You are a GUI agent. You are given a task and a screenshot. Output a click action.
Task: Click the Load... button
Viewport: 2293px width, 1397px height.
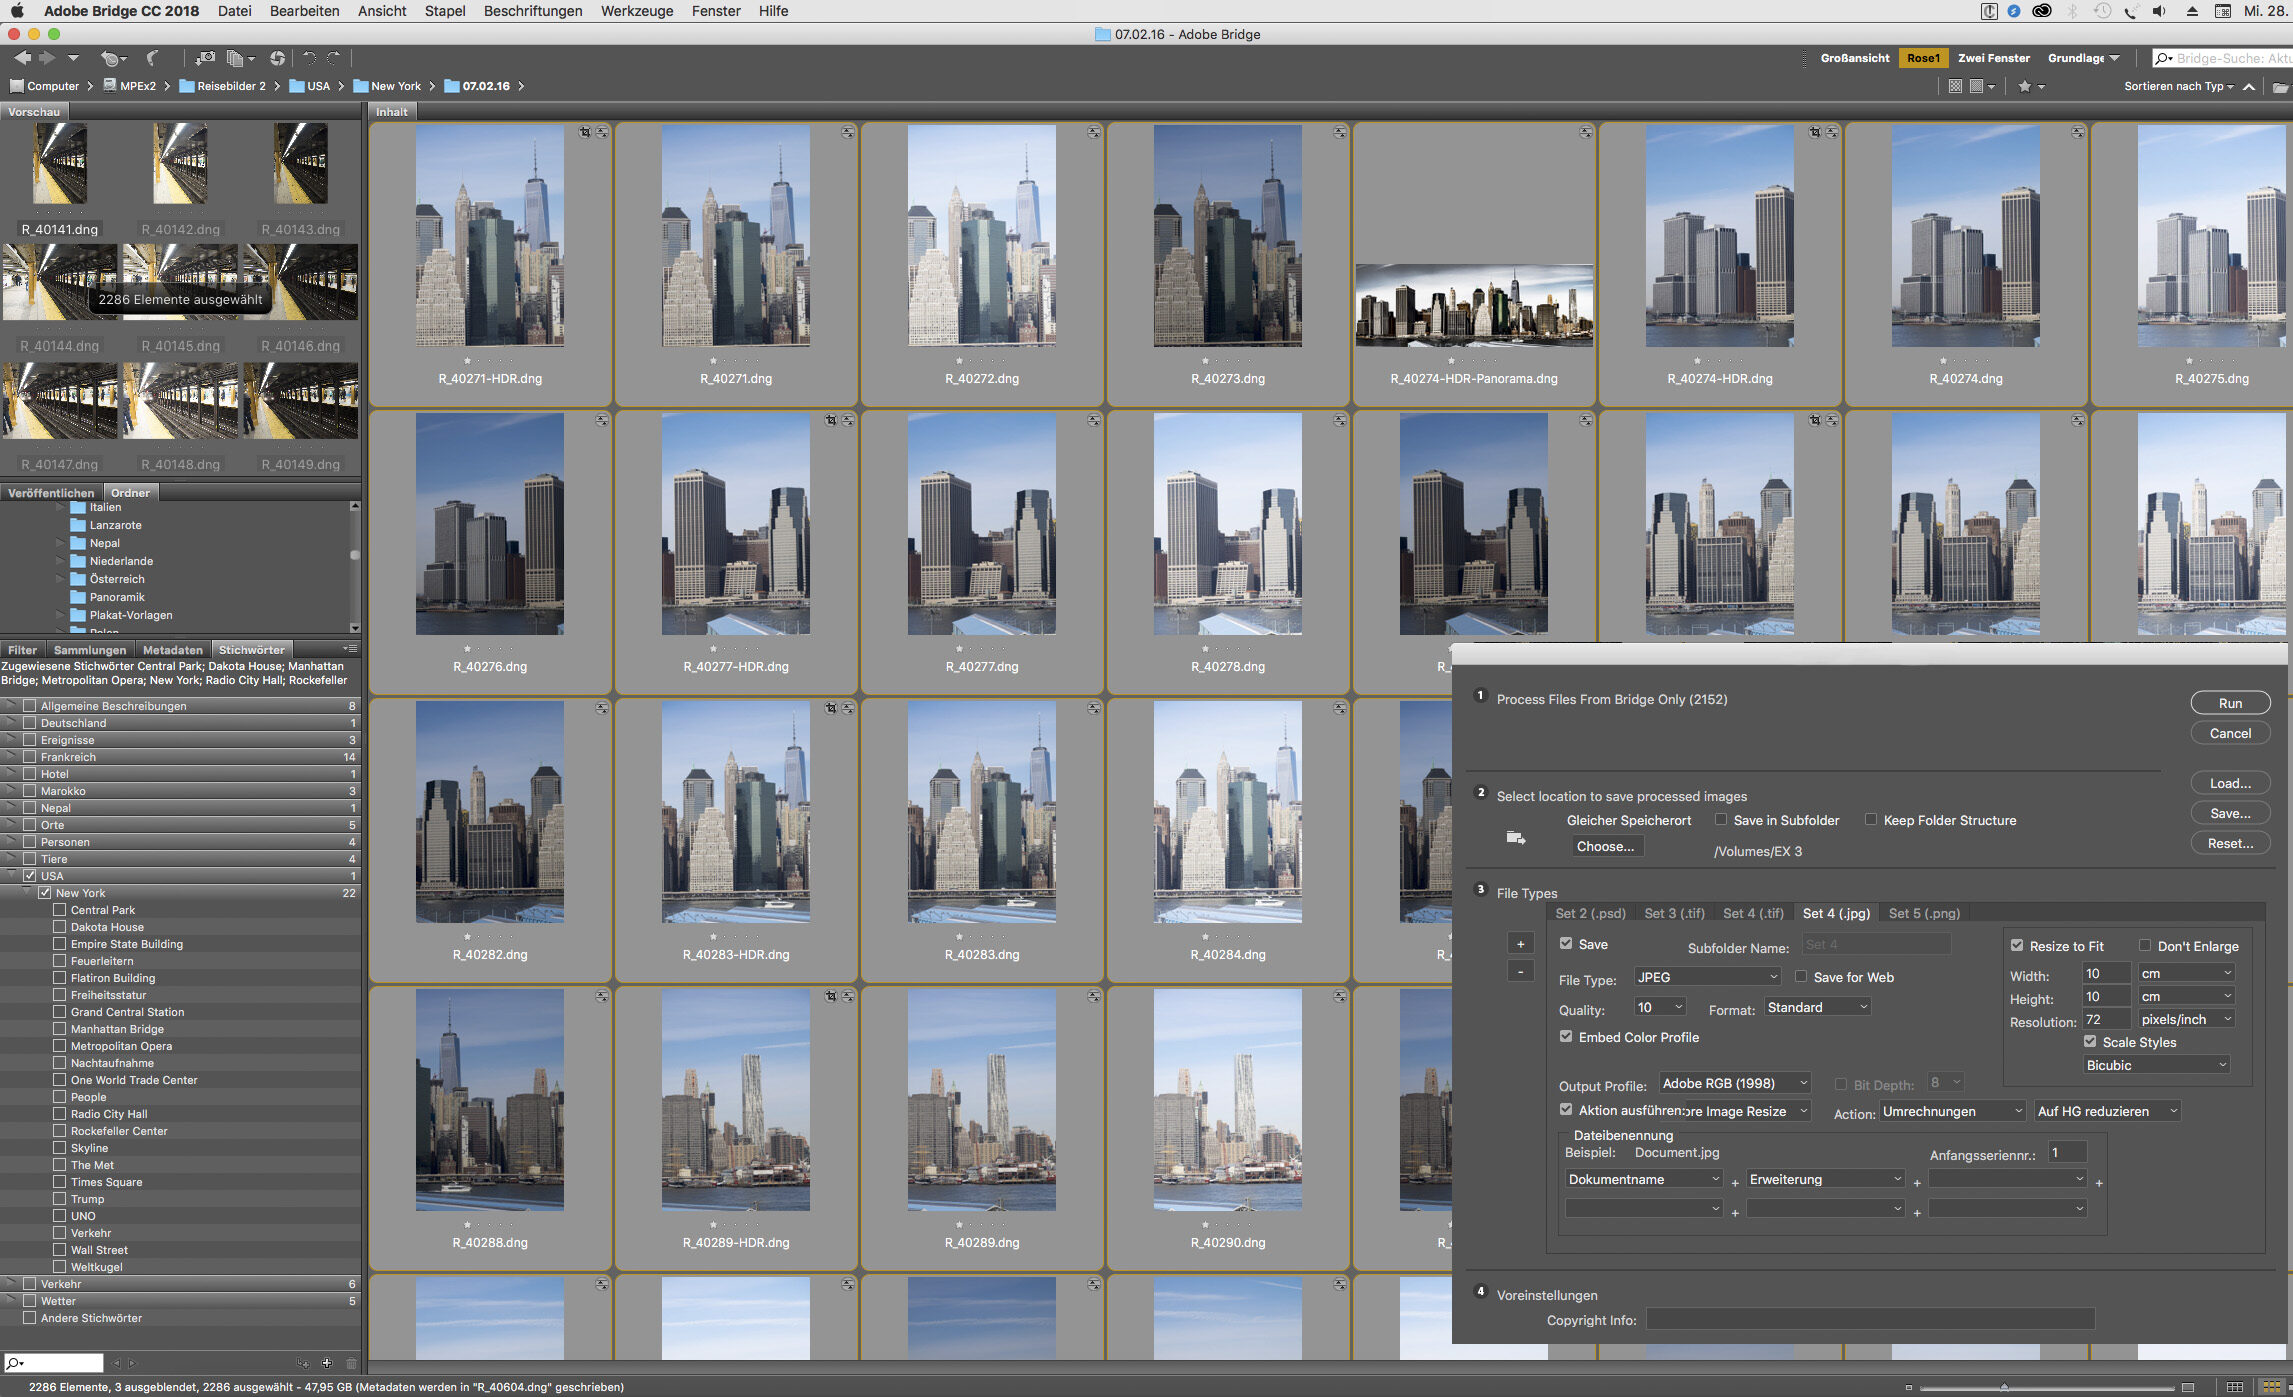[2230, 783]
